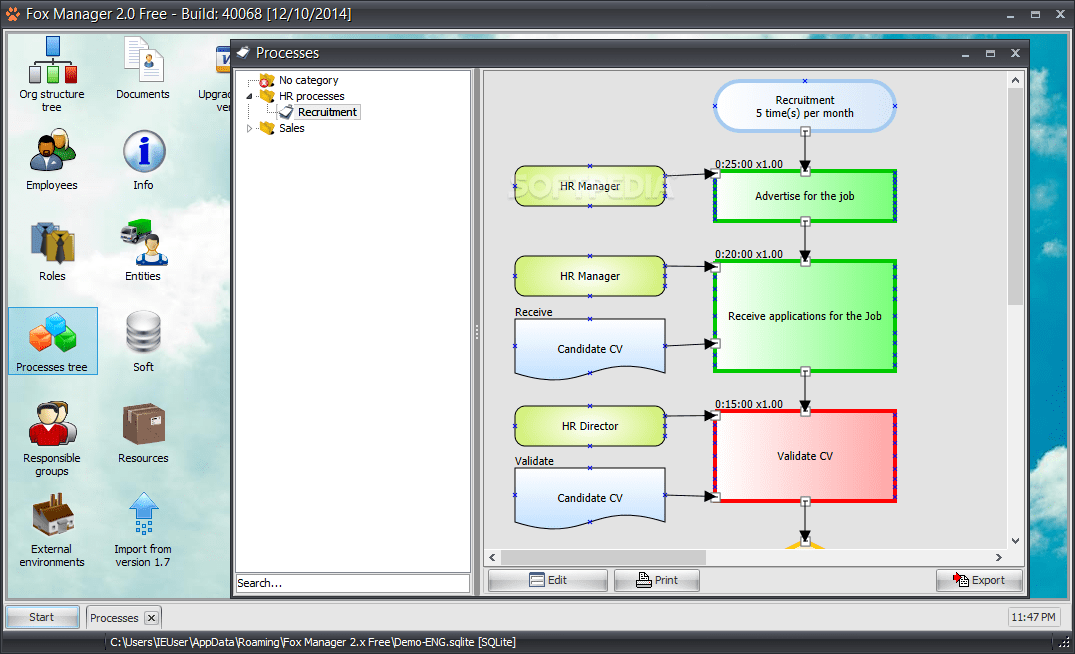Click the Print button
Screen dimensions: 1075x654
point(656,580)
